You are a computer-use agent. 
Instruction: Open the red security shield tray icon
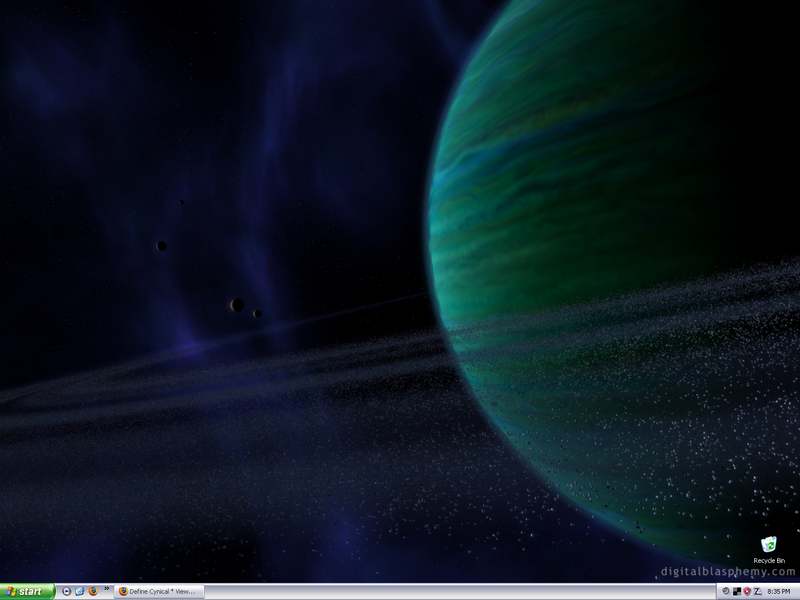747,591
